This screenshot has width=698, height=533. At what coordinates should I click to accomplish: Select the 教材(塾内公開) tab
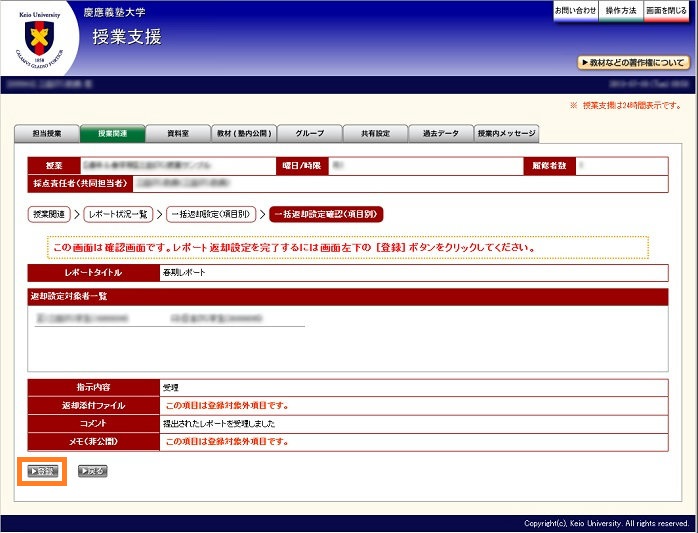(243, 133)
